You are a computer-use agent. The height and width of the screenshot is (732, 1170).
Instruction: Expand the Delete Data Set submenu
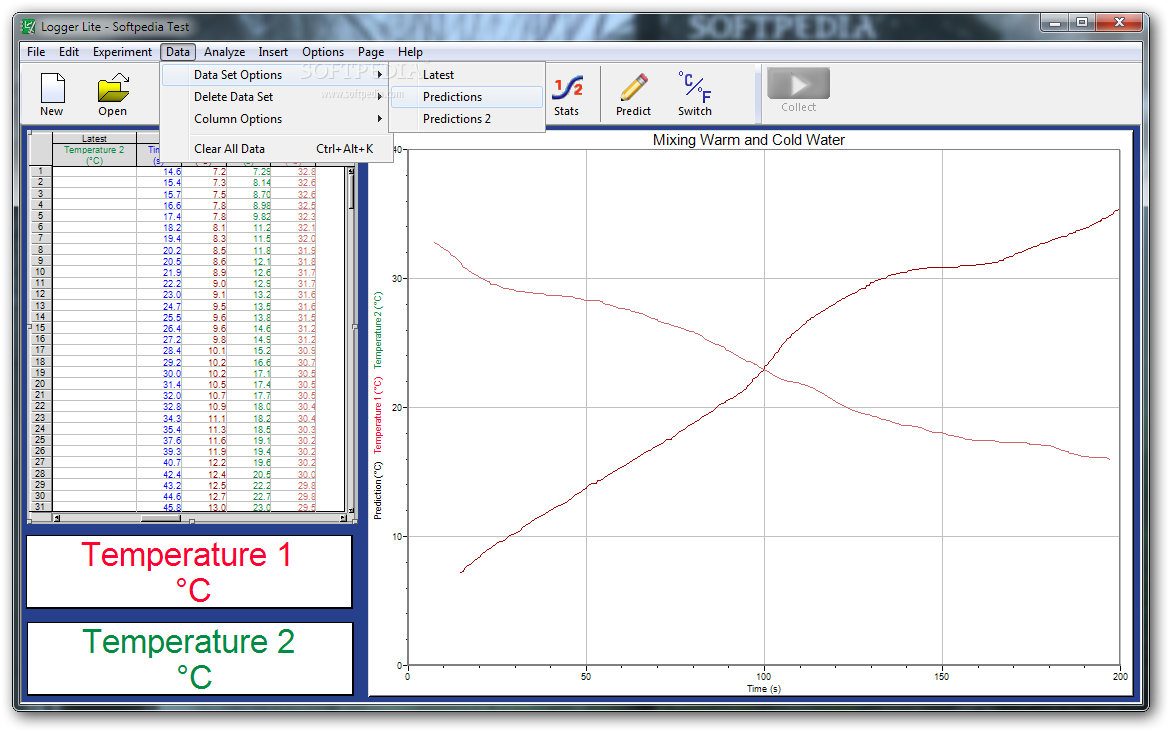coord(276,97)
